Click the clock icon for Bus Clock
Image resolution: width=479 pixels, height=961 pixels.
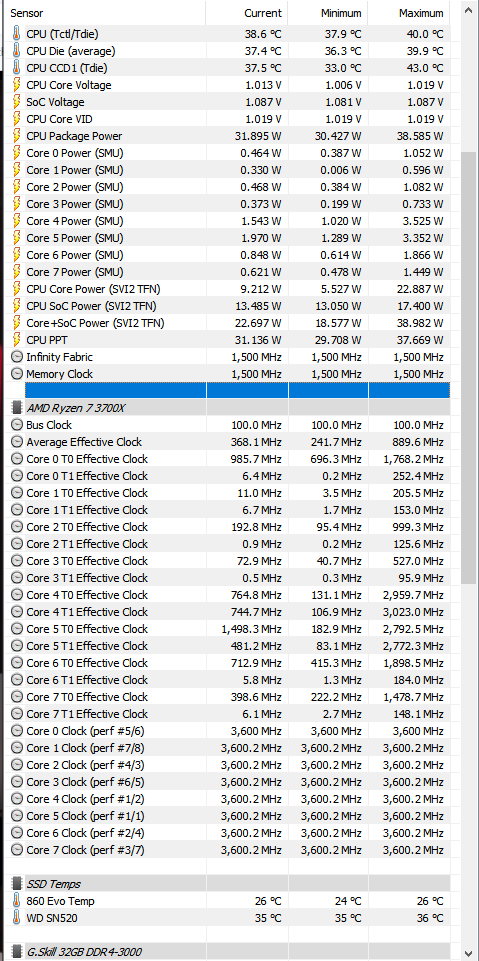pyautogui.click(x=17, y=425)
